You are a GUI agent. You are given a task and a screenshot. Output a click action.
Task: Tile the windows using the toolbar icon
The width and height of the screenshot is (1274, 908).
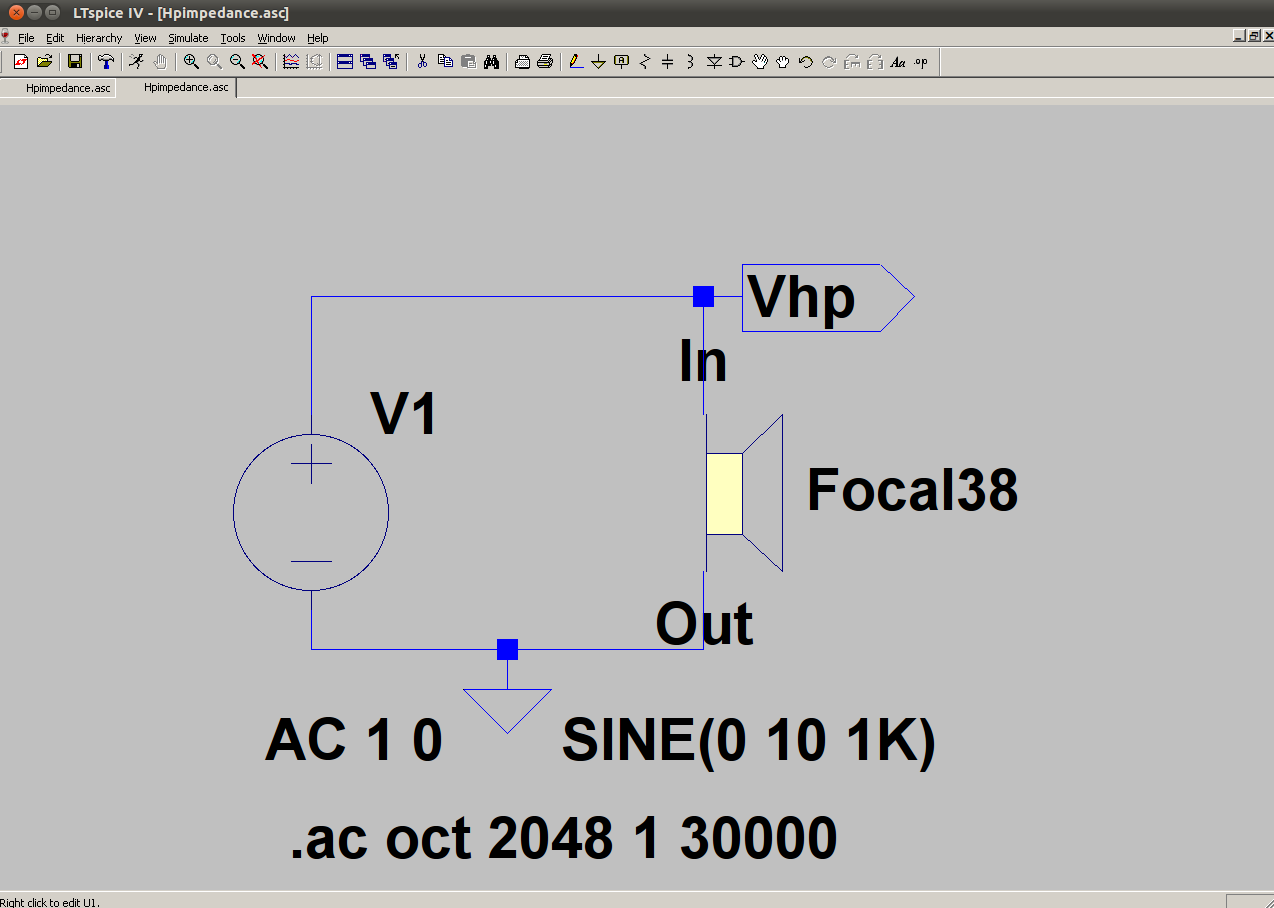click(x=345, y=62)
